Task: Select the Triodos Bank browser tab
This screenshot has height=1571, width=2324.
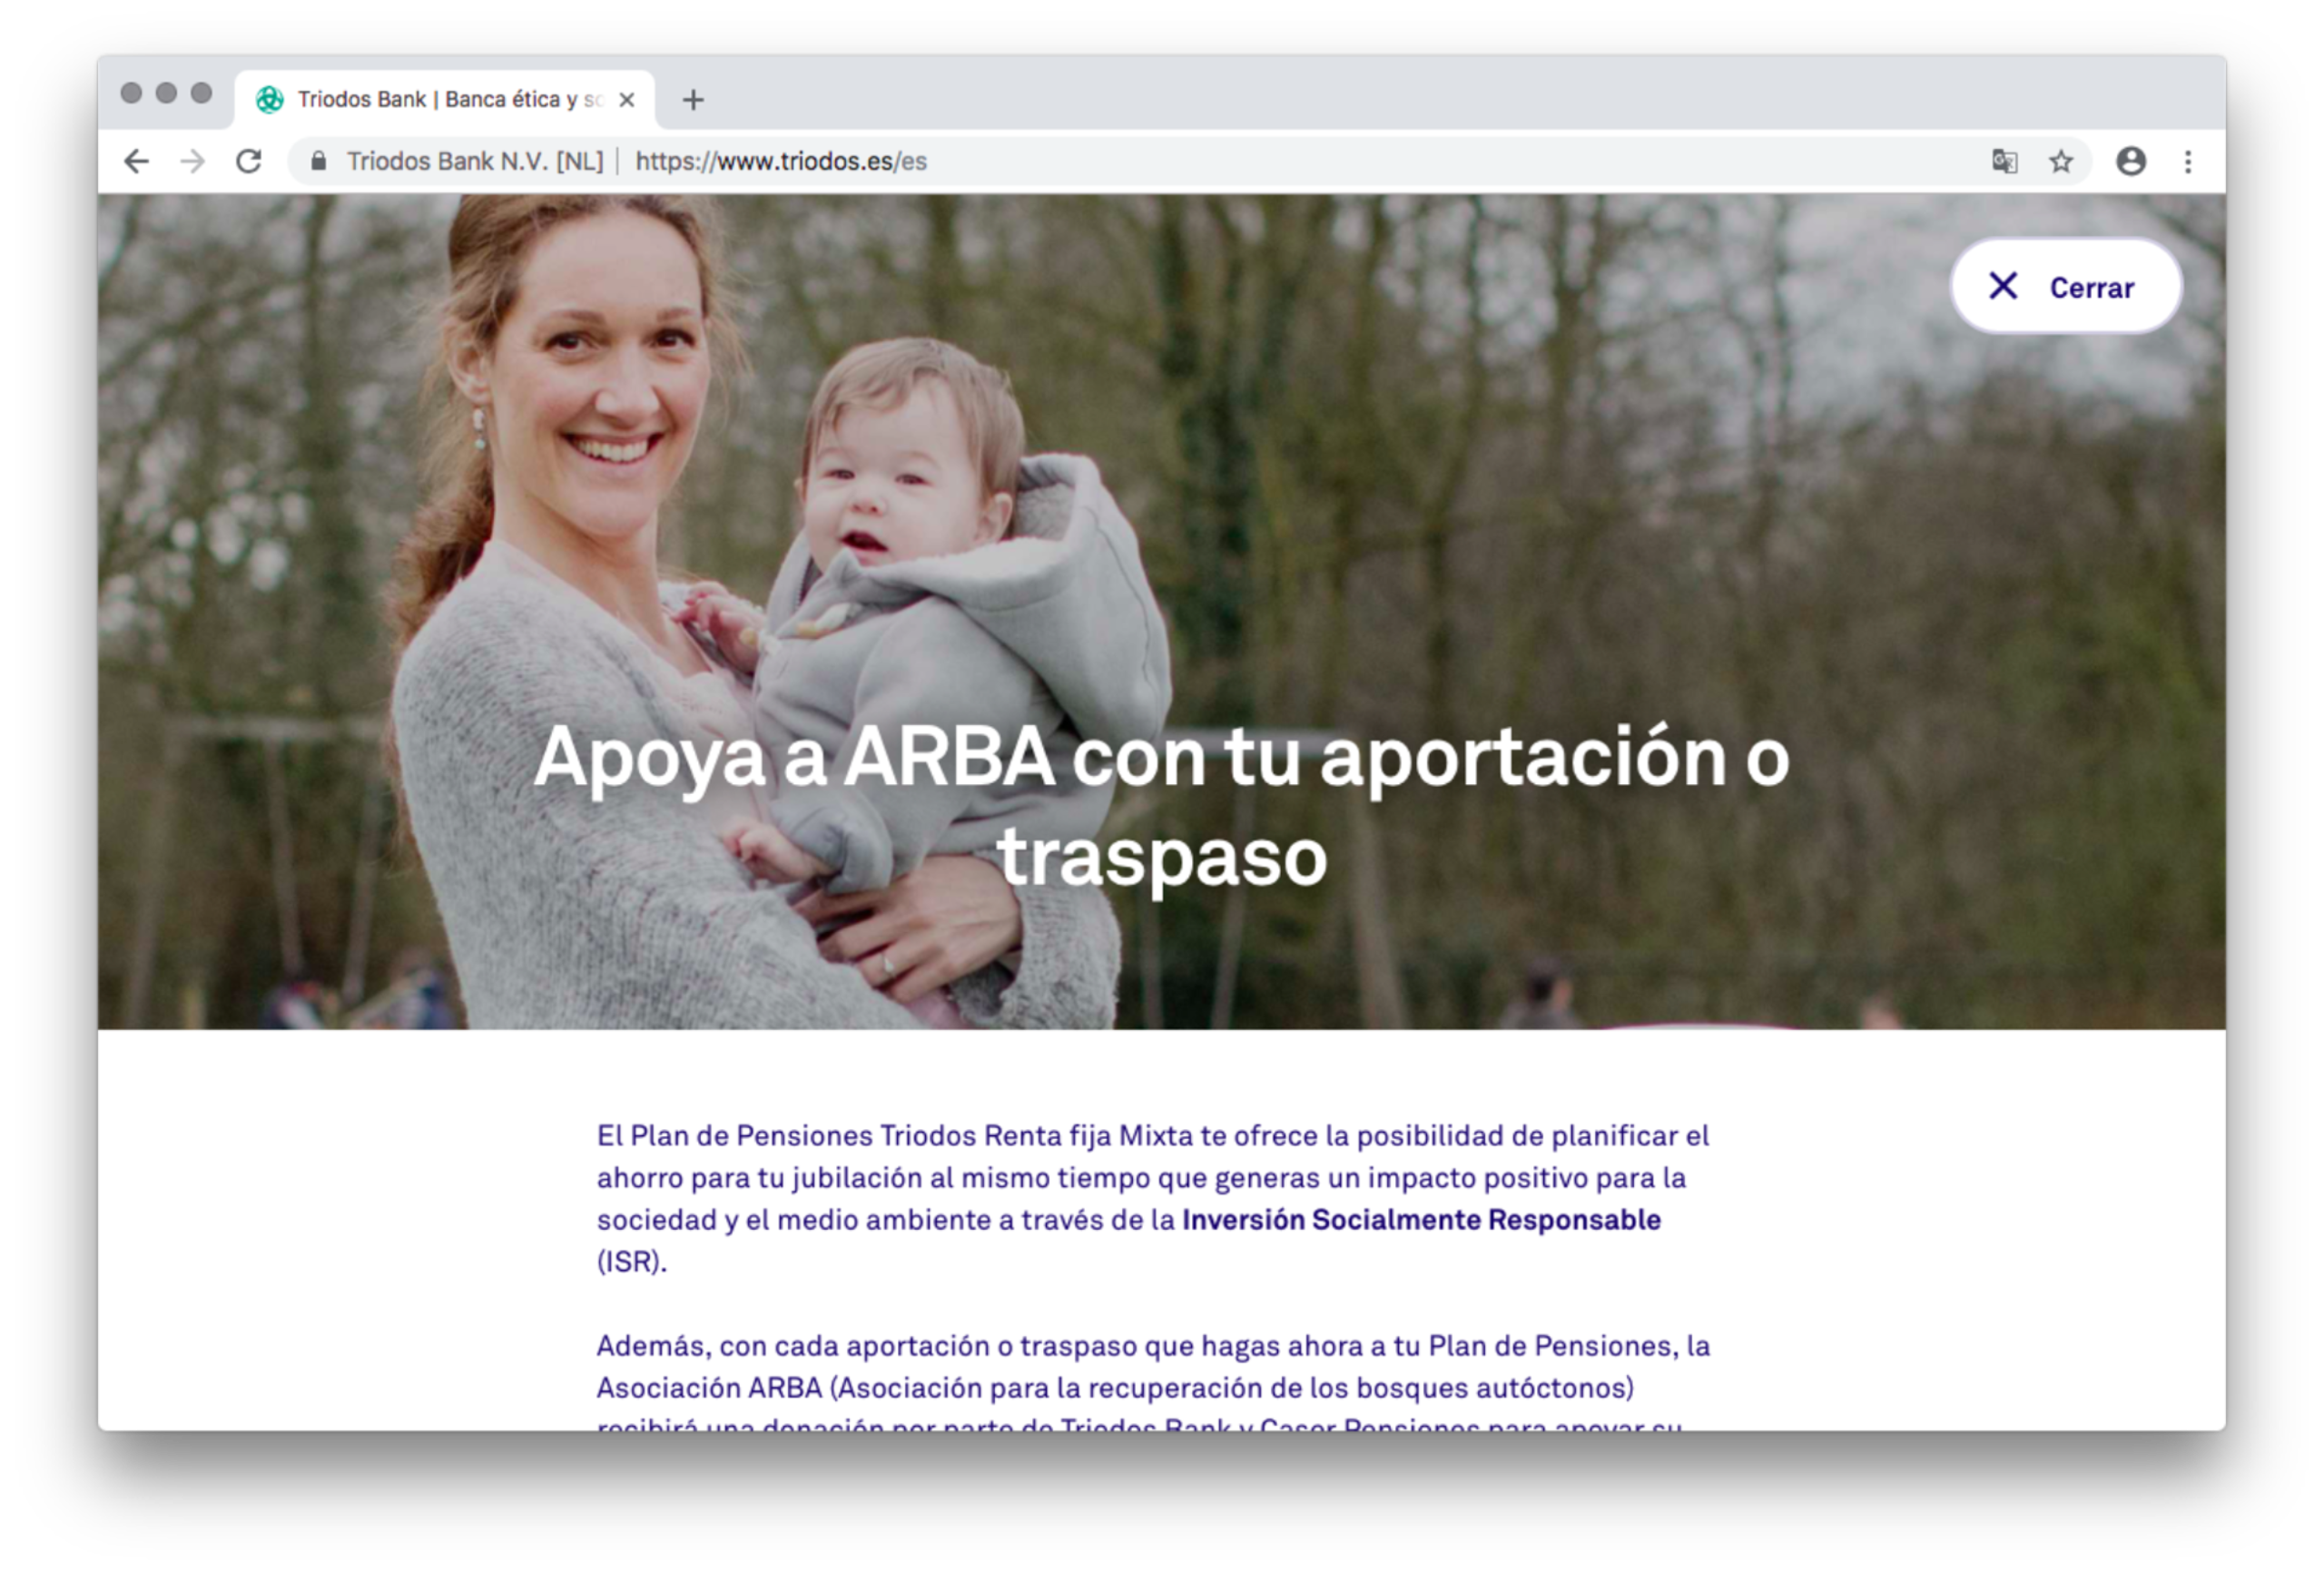Action: [x=445, y=100]
